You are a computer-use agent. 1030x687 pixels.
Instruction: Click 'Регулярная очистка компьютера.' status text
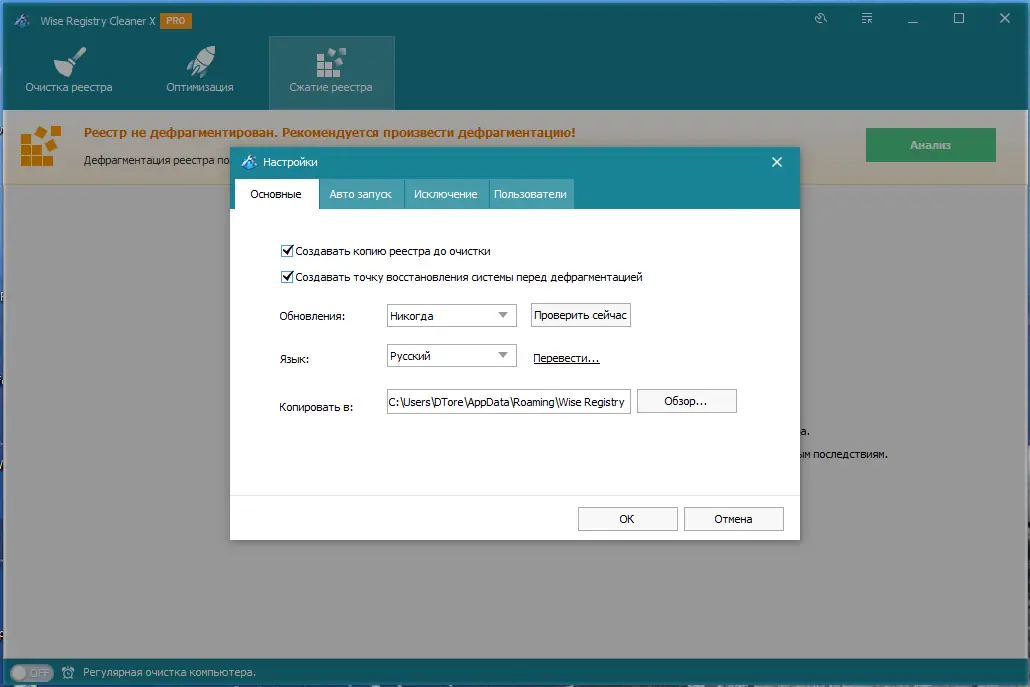pos(169,673)
